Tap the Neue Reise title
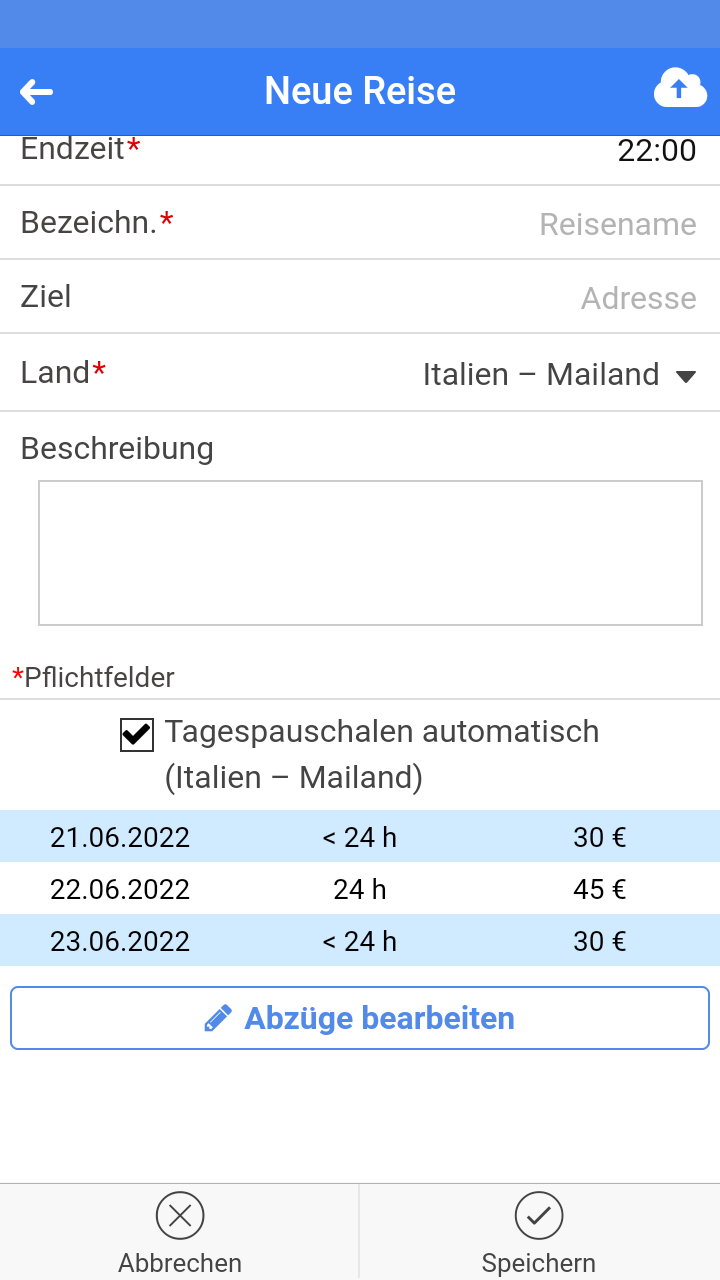 pyautogui.click(x=359, y=91)
